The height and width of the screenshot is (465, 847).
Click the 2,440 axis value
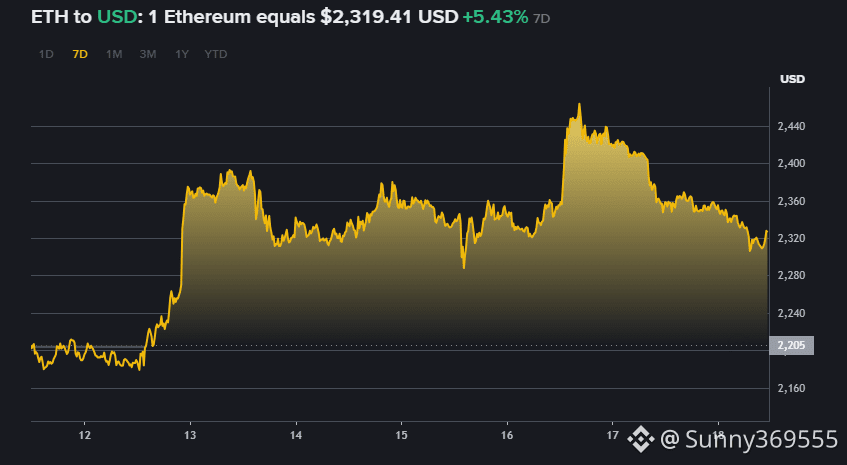click(791, 126)
